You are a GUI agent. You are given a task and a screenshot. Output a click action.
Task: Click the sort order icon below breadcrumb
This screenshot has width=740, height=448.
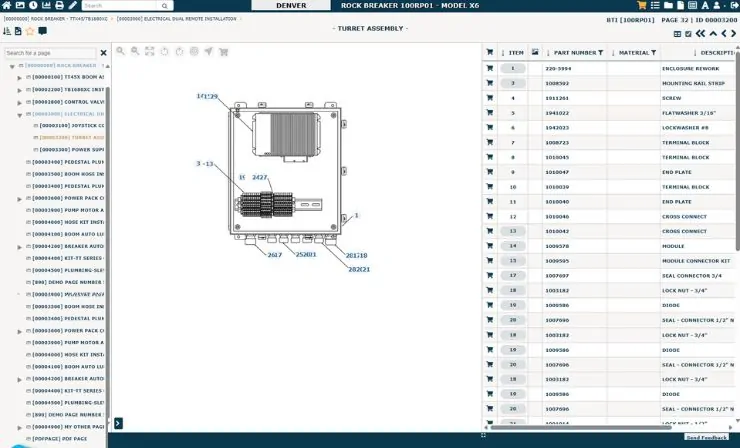coord(7,31)
